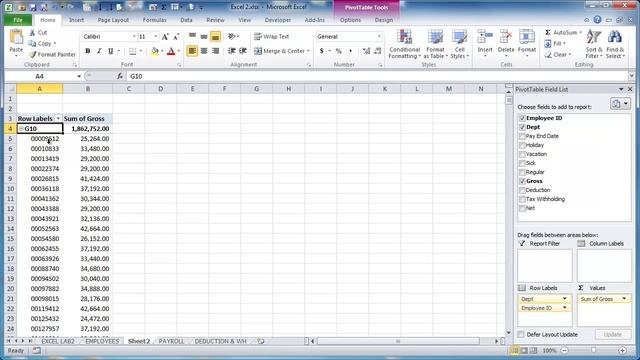Apply the fill color bucket
The height and width of the screenshot is (360, 640).
point(155,51)
